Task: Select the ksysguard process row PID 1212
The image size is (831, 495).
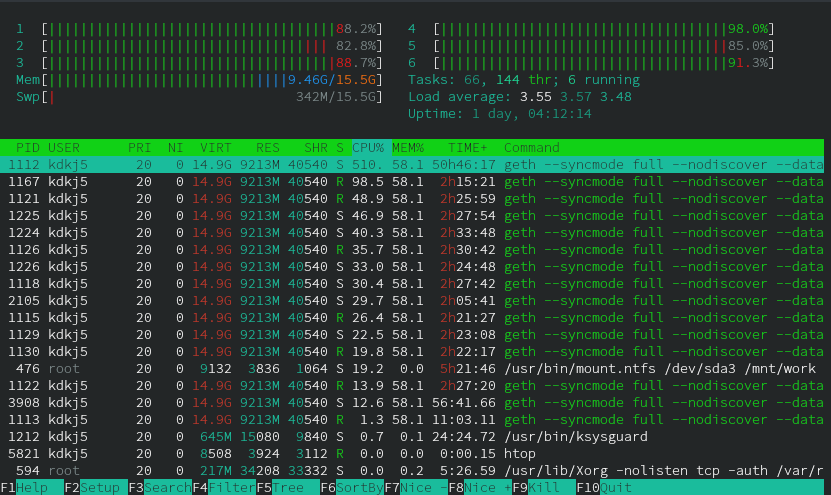Action: tap(412, 436)
